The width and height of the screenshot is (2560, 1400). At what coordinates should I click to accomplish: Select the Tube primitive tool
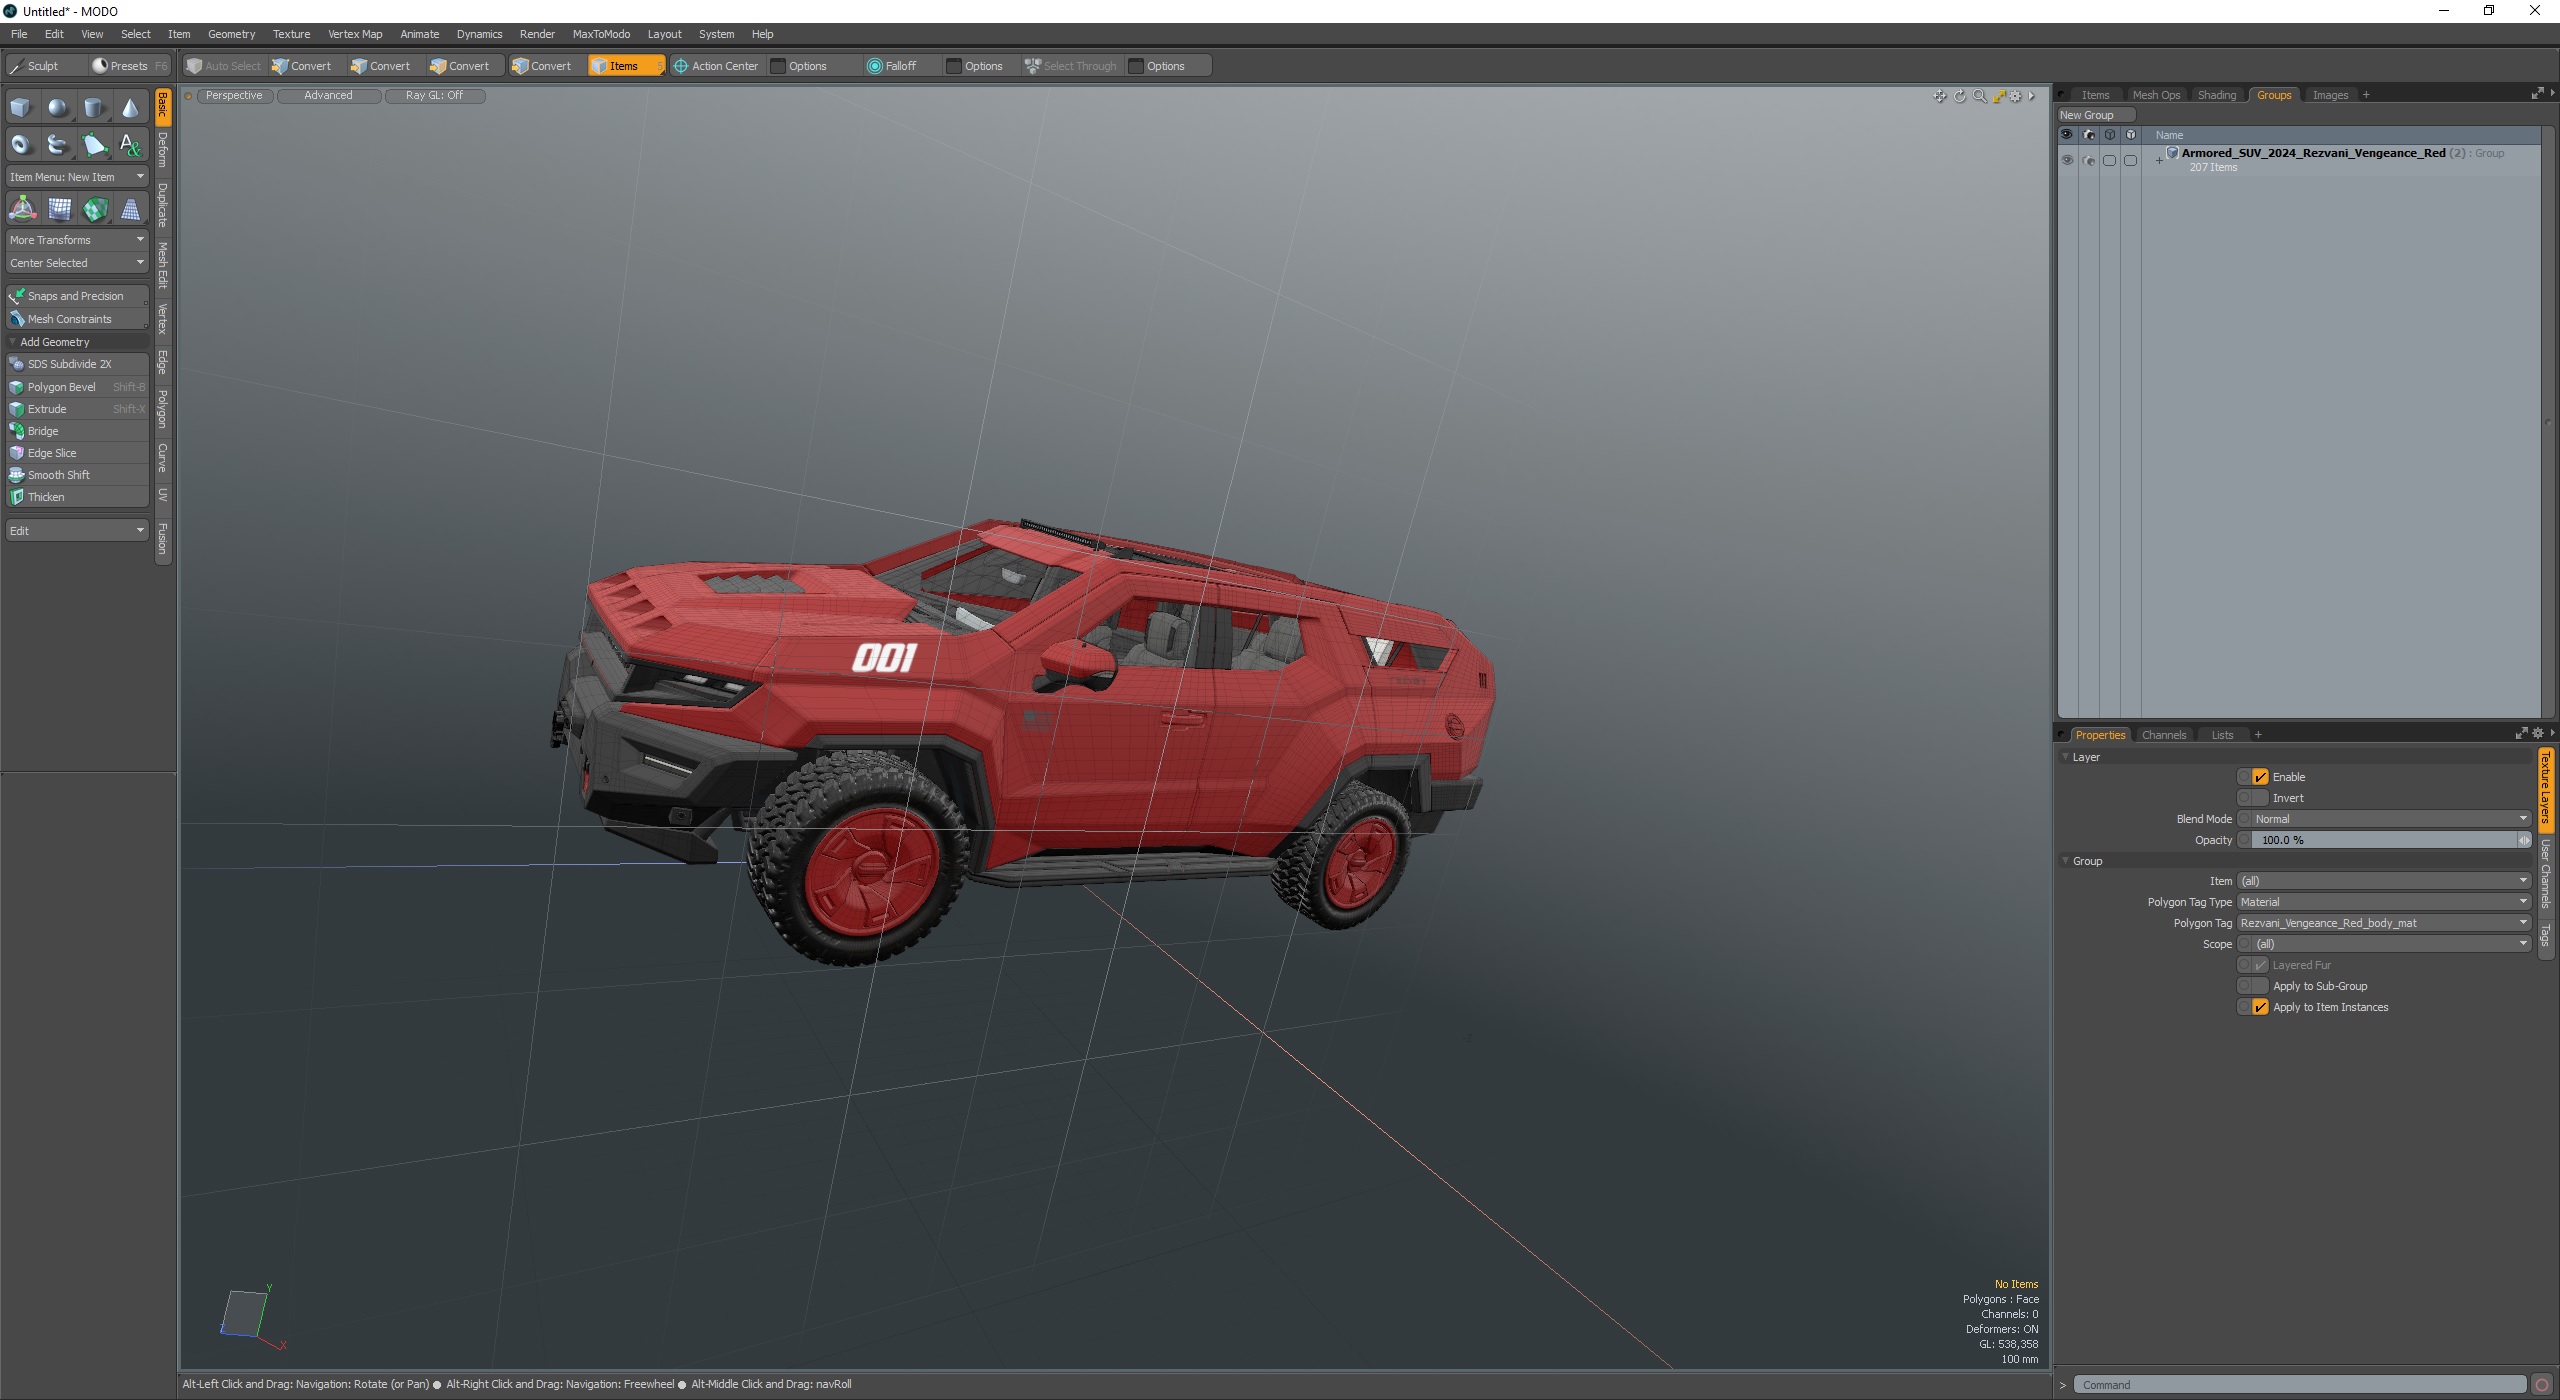(58, 145)
